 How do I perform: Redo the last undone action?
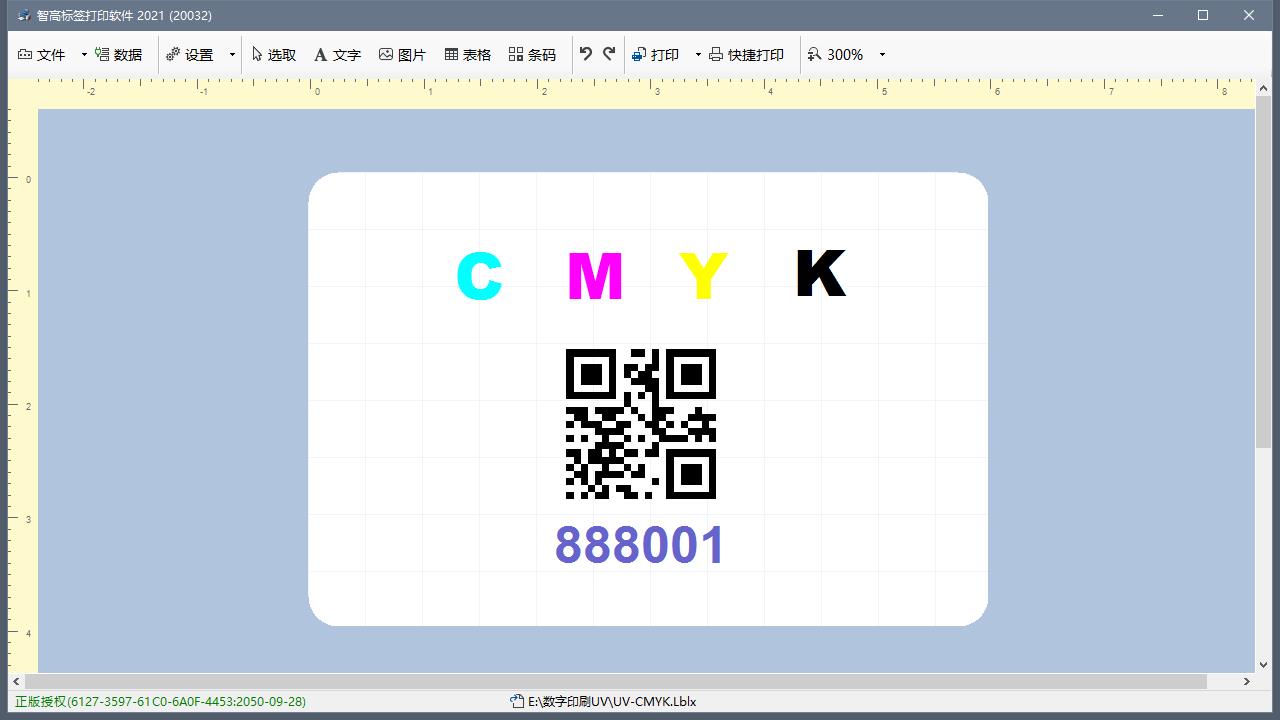coord(609,54)
